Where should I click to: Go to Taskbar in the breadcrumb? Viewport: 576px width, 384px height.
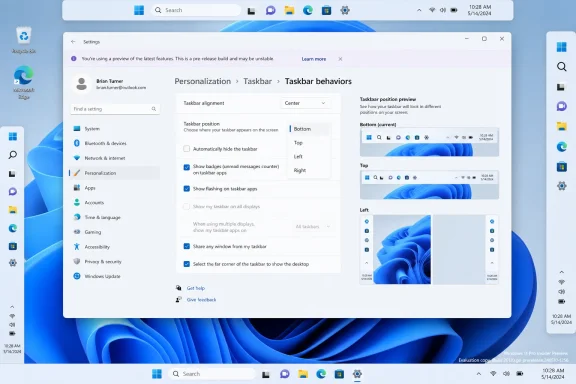pyautogui.click(x=258, y=81)
